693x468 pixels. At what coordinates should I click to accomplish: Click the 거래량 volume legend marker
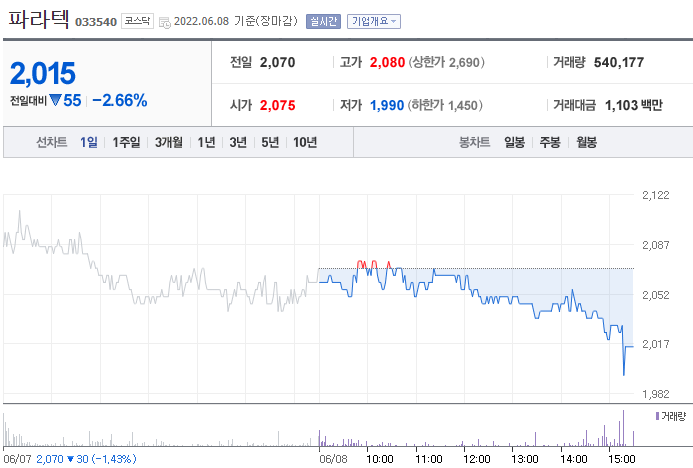[x=657, y=416]
